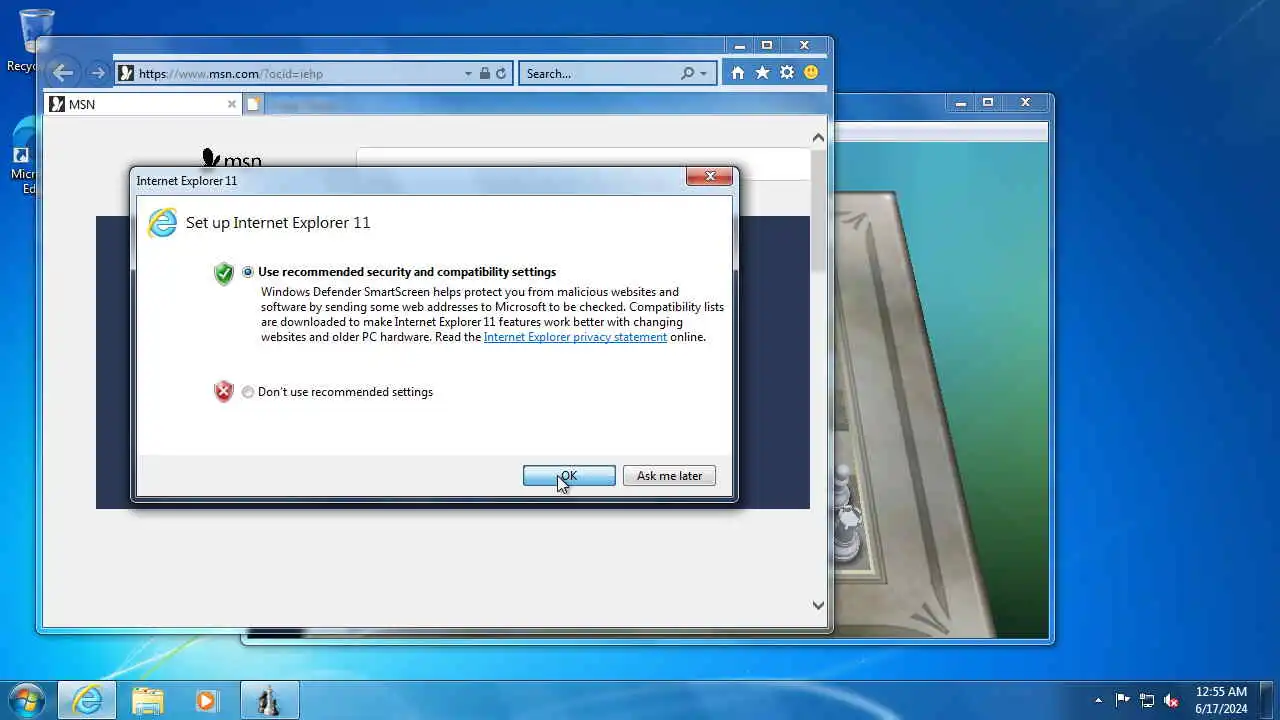
Task: Maximize the Chess window
Action: point(987,102)
